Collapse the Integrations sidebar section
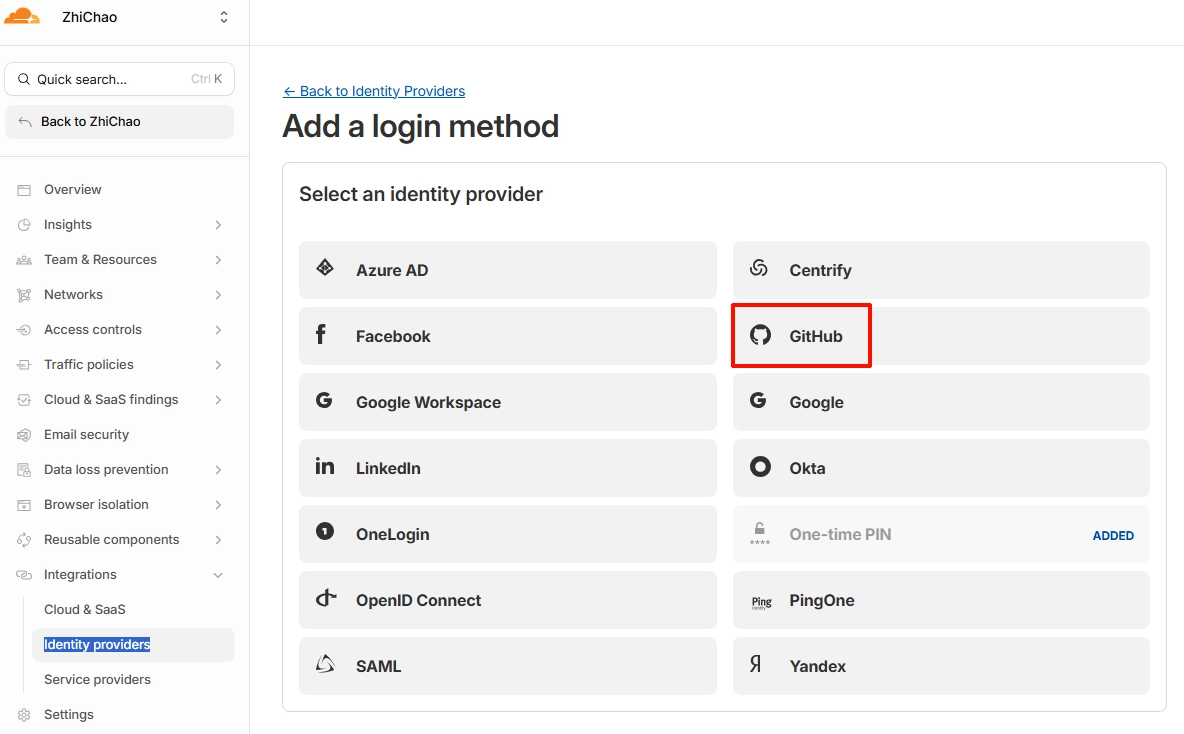 (x=218, y=575)
